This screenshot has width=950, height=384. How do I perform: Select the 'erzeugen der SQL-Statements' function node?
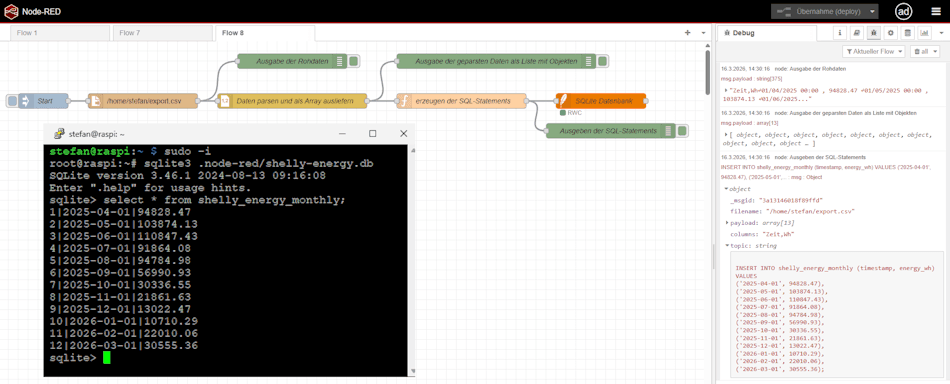461,101
